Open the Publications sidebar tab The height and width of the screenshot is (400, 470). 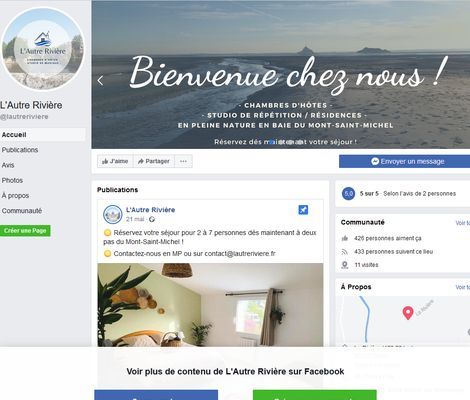click(x=20, y=150)
